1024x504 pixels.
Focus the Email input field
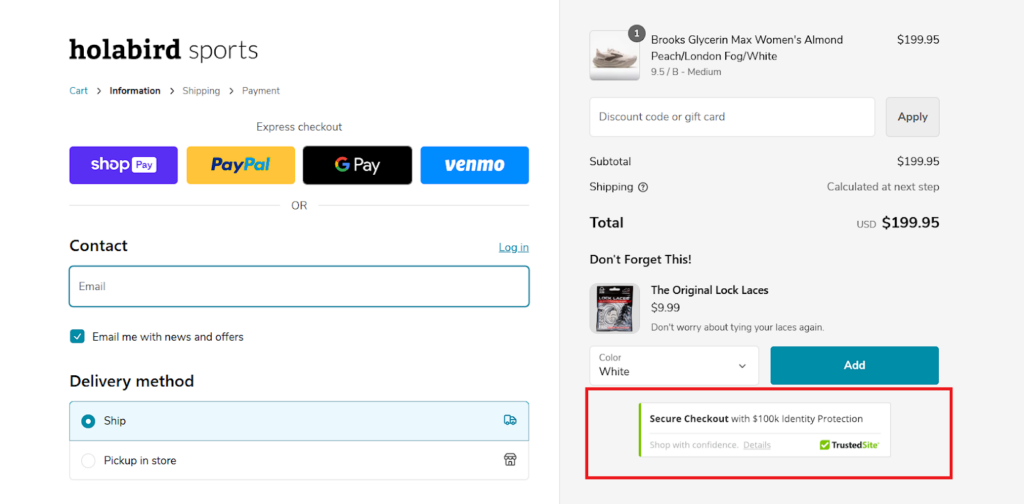point(299,286)
